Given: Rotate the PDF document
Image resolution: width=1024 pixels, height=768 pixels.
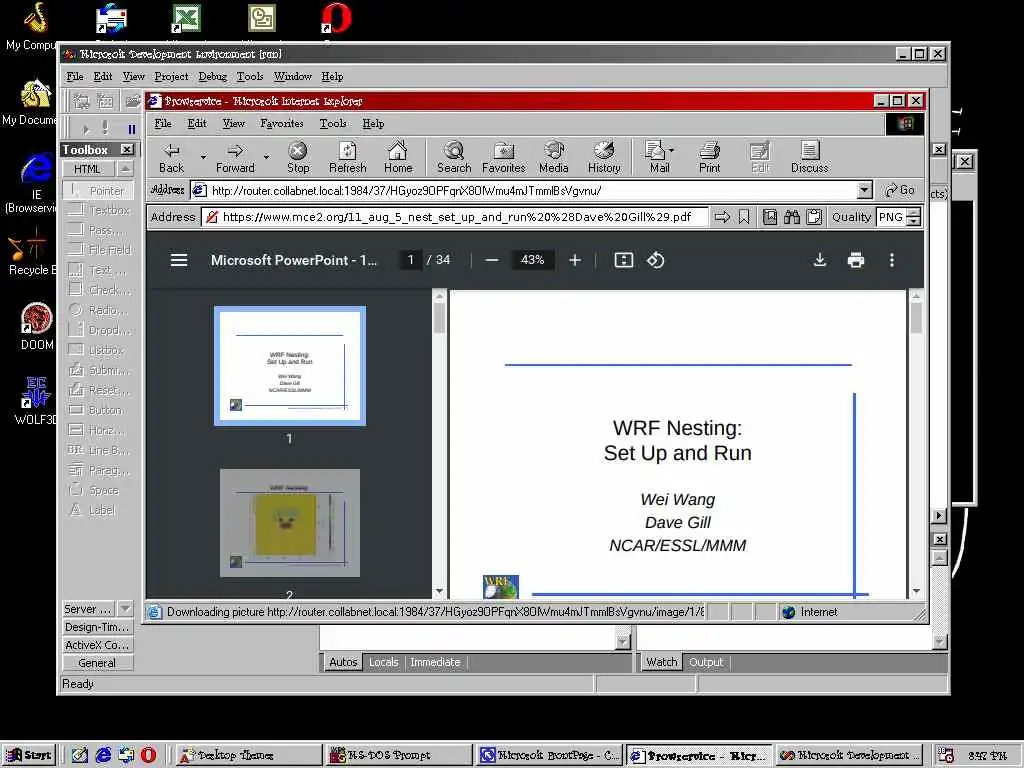Looking at the screenshot, I should click(x=656, y=261).
